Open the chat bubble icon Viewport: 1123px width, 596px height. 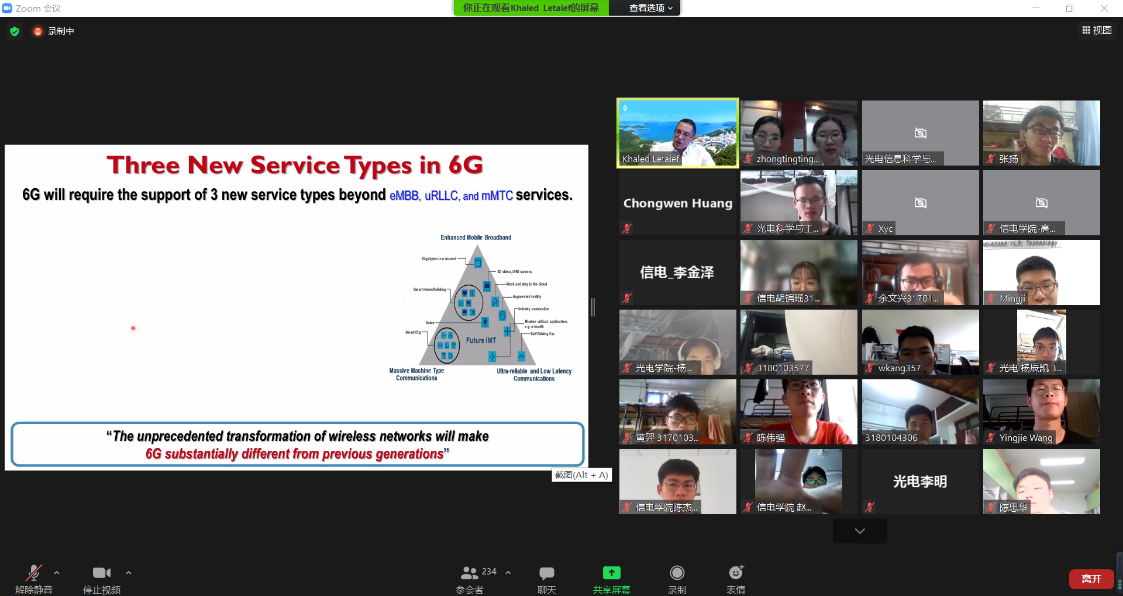click(547, 573)
